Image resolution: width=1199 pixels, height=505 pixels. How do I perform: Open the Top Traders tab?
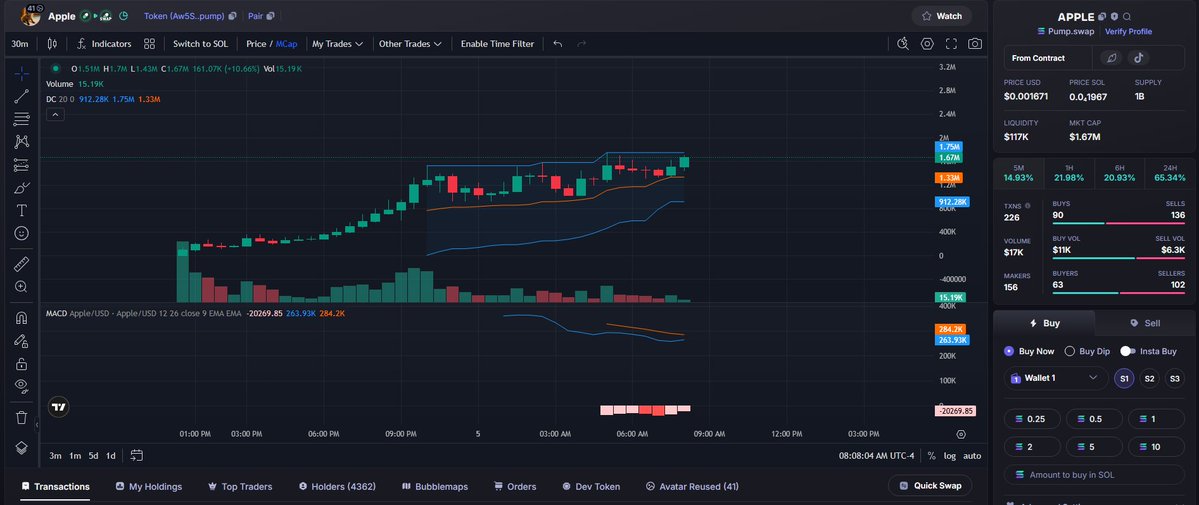[x=240, y=487]
